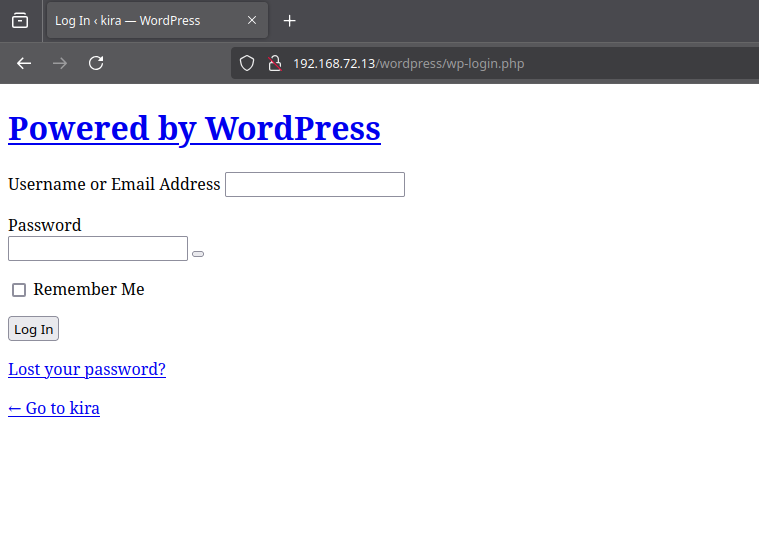The width and height of the screenshot is (759, 547).
Task: Click the 'Username or Email Address' label
Action: coord(114,184)
